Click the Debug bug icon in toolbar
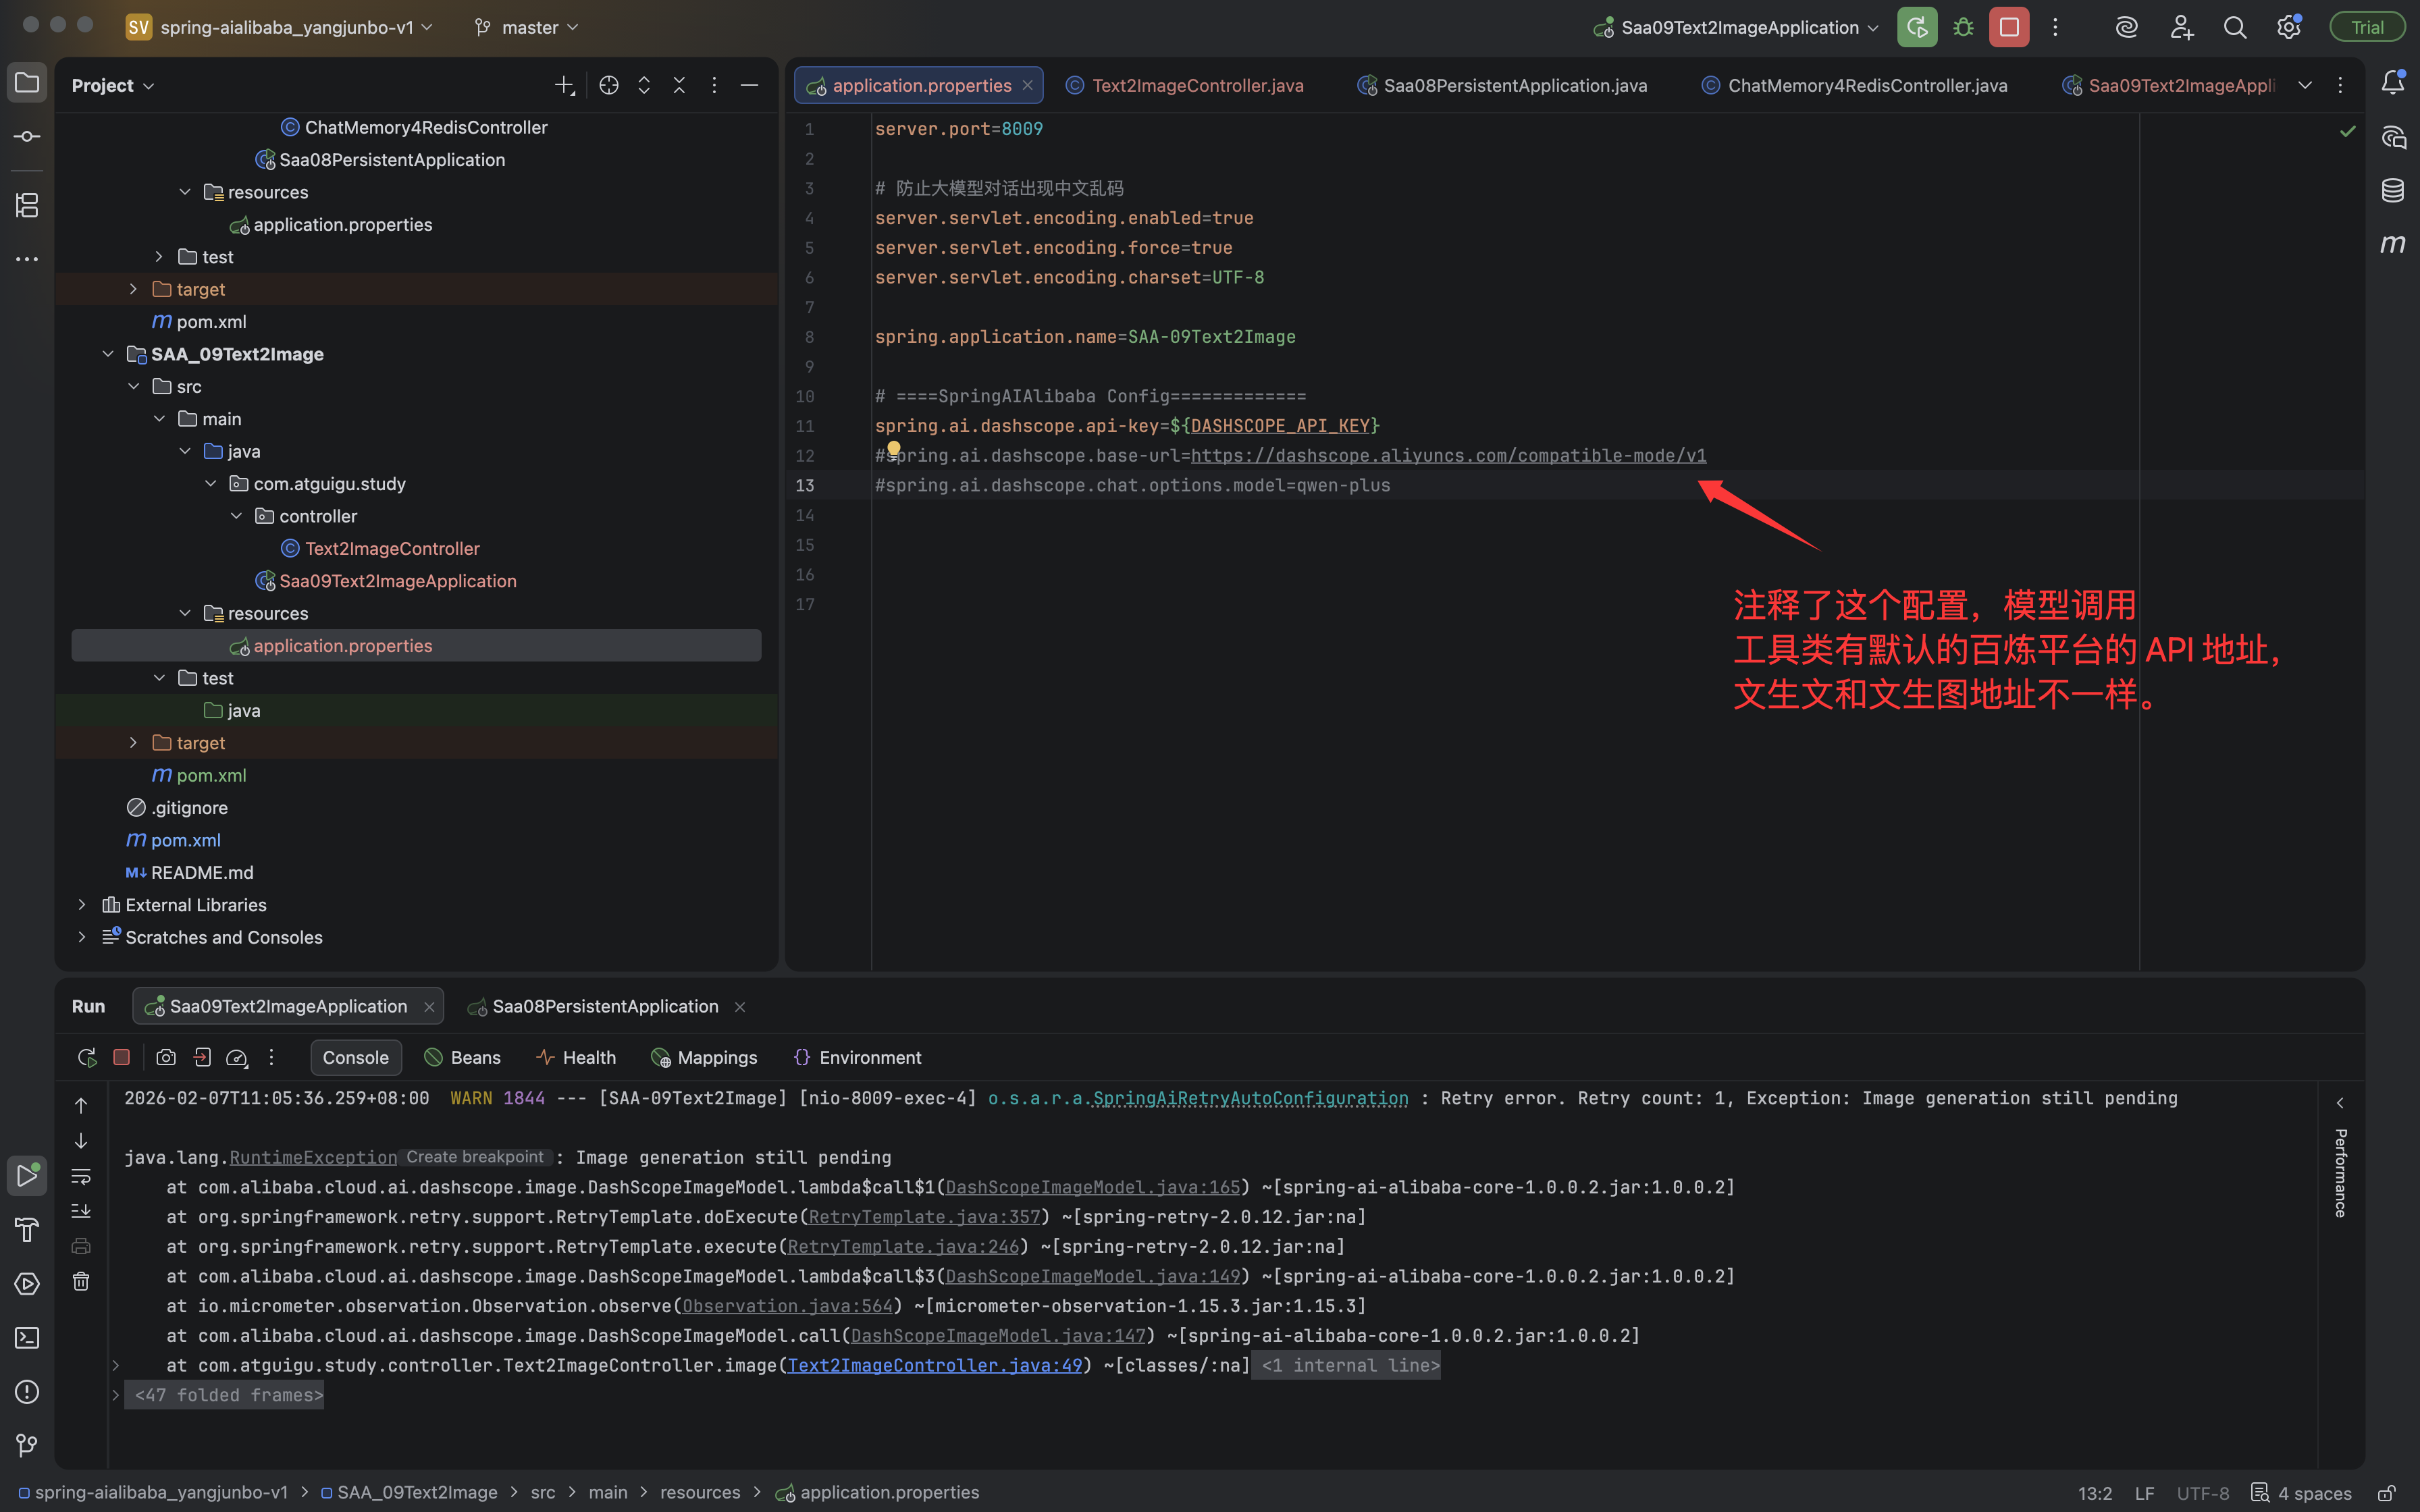Screen dimensions: 2420x1512 pyautogui.click(x=1963, y=27)
